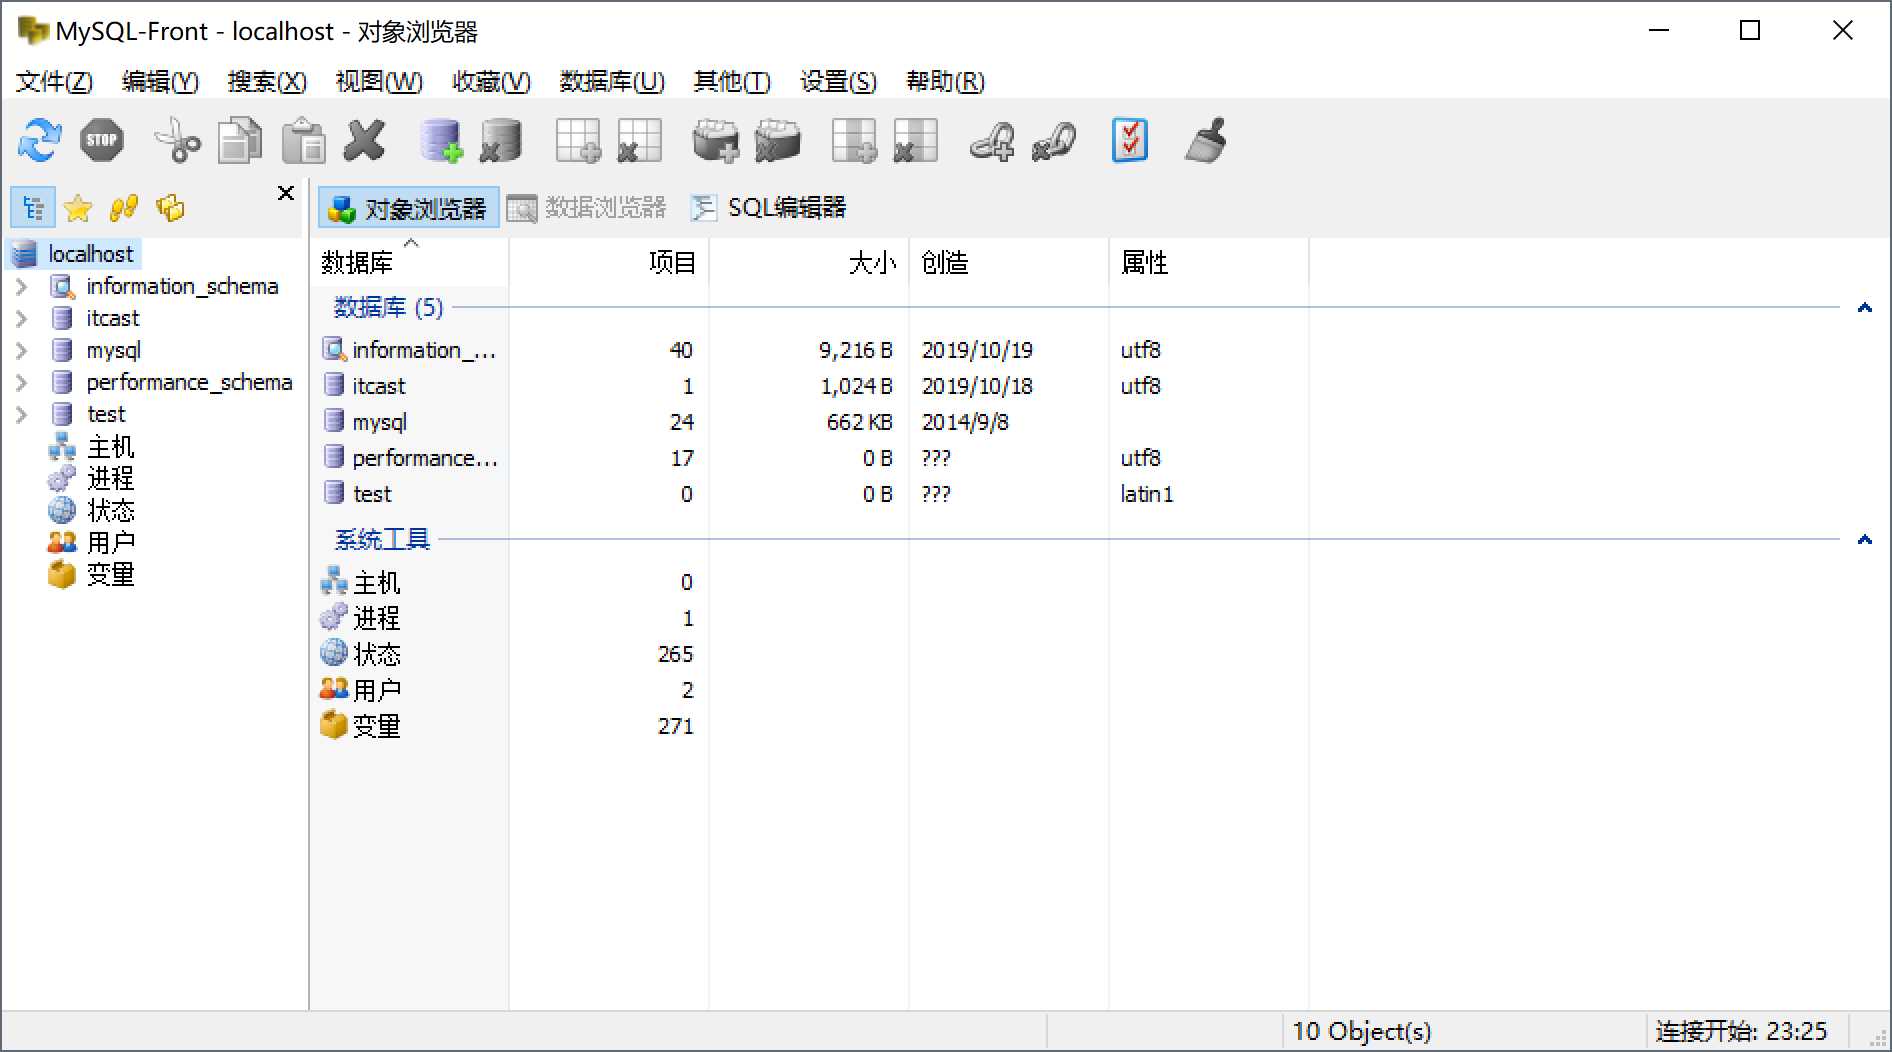The image size is (1892, 1052).
Task: Click the red STOP sign icon
Action: (x=102, y=140)
